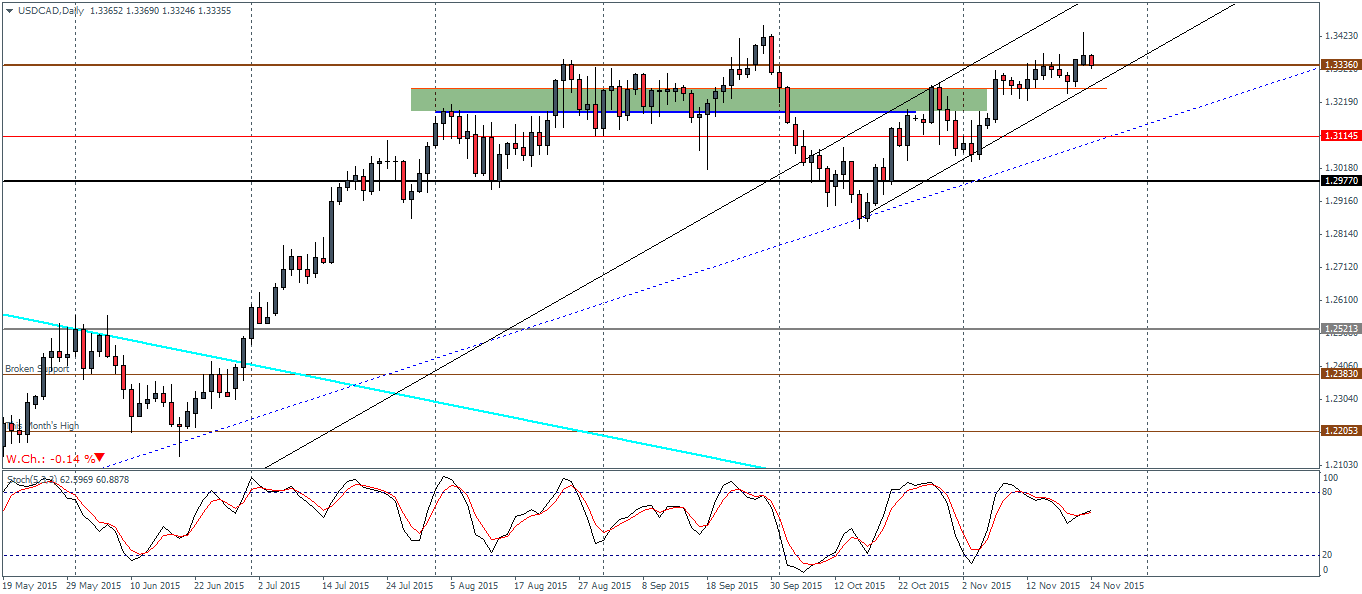Click the 1.25213 gray price label

point(1341,328)
